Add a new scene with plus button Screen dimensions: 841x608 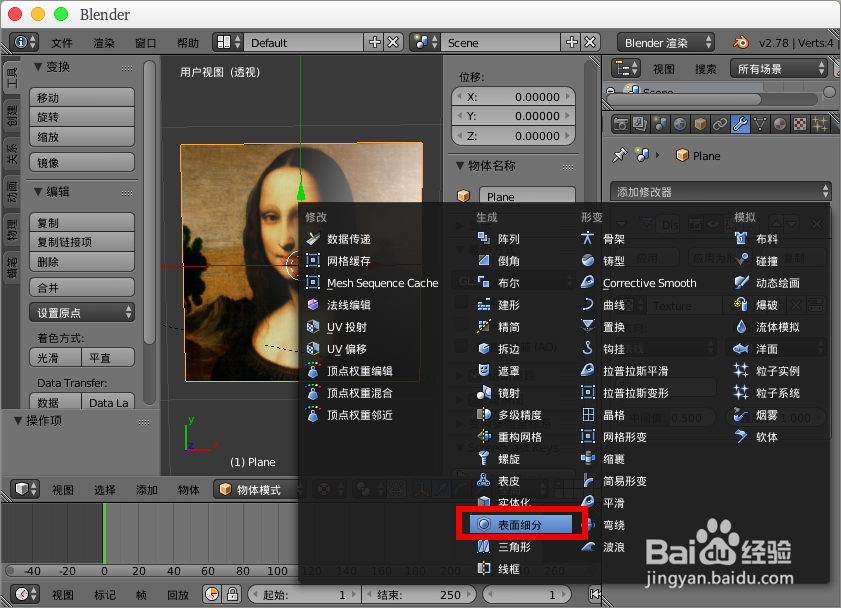[571, 42]
